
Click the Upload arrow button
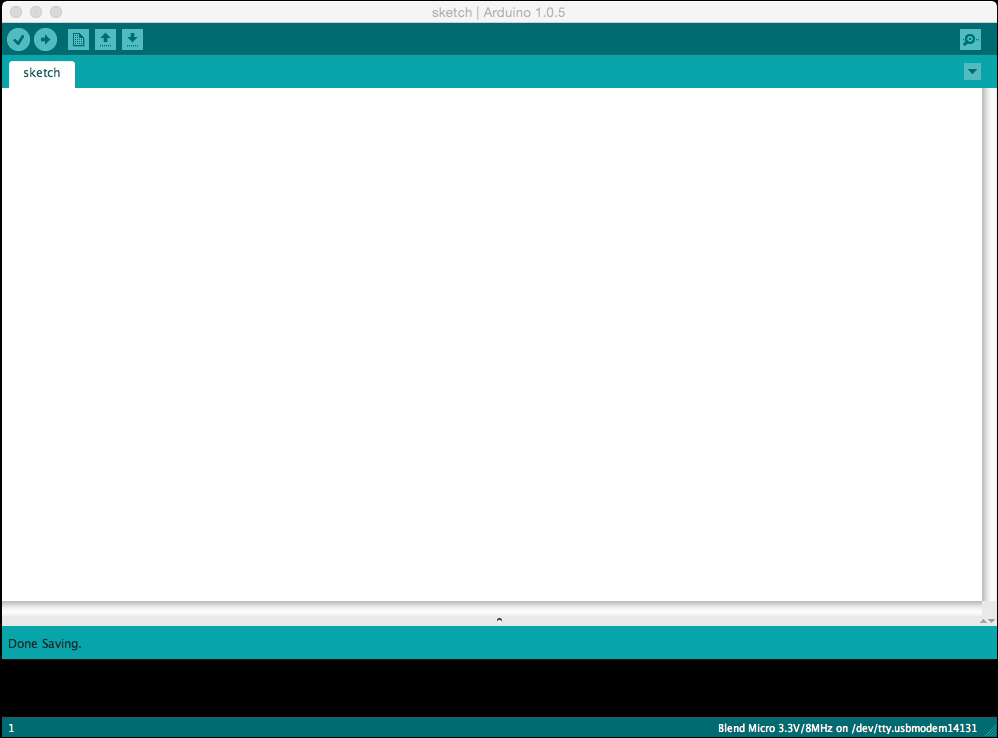(x=45, y=40)
